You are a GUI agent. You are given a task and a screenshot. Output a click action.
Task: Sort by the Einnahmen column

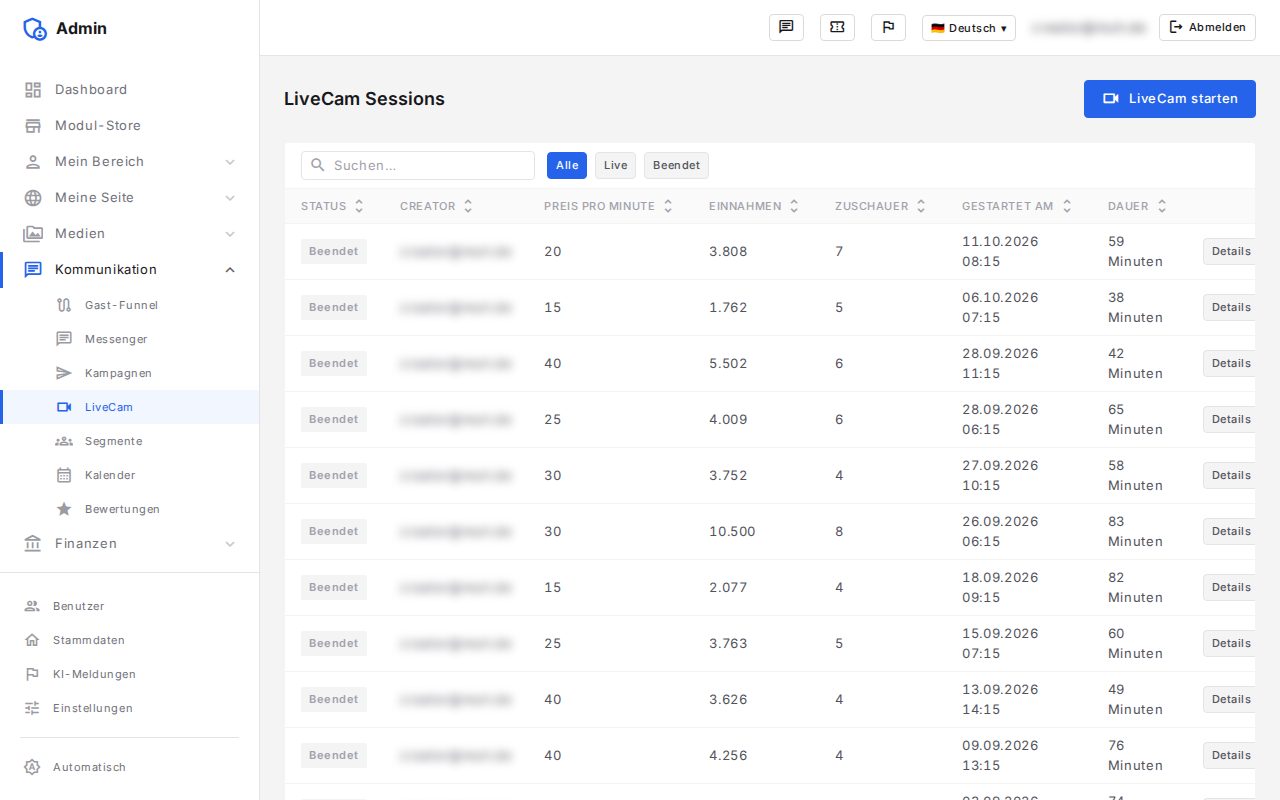coord(754,206)
